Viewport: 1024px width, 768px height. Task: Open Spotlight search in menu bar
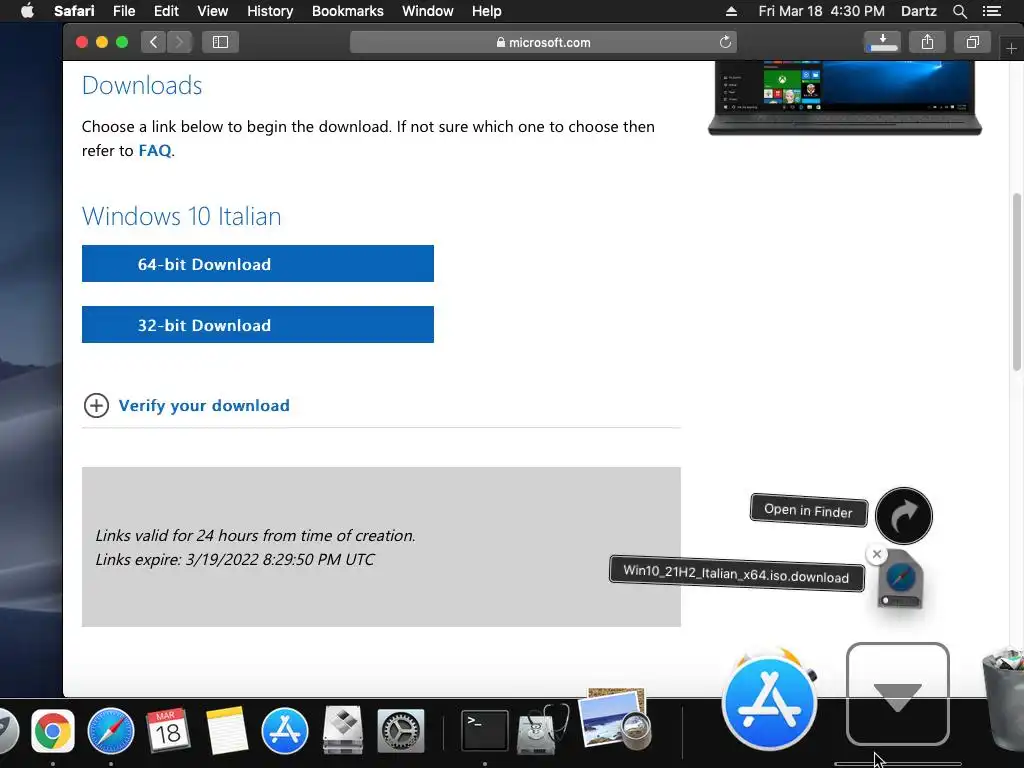[959, 11]
